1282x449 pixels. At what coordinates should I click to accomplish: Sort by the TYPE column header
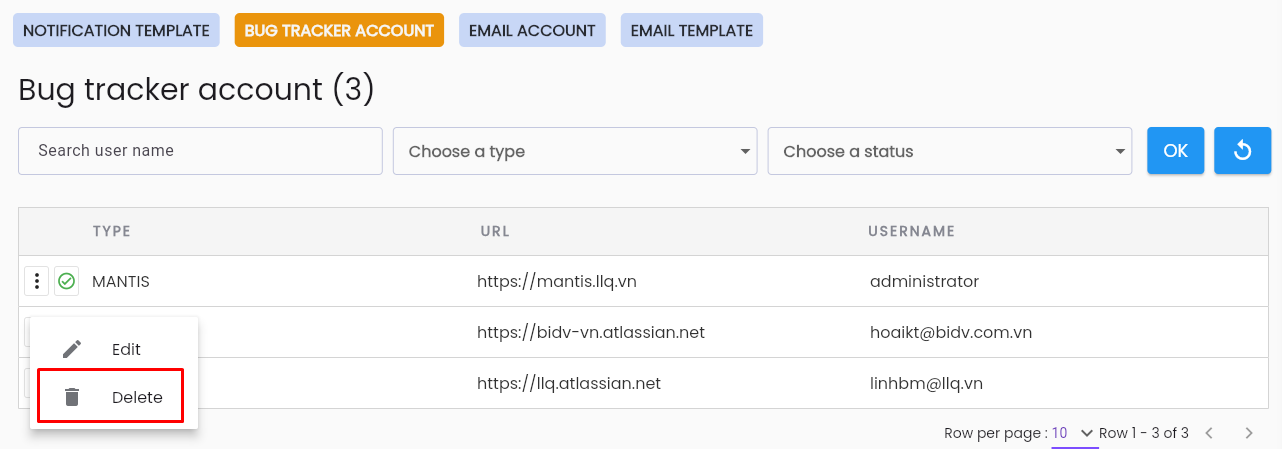pos(112,231)
